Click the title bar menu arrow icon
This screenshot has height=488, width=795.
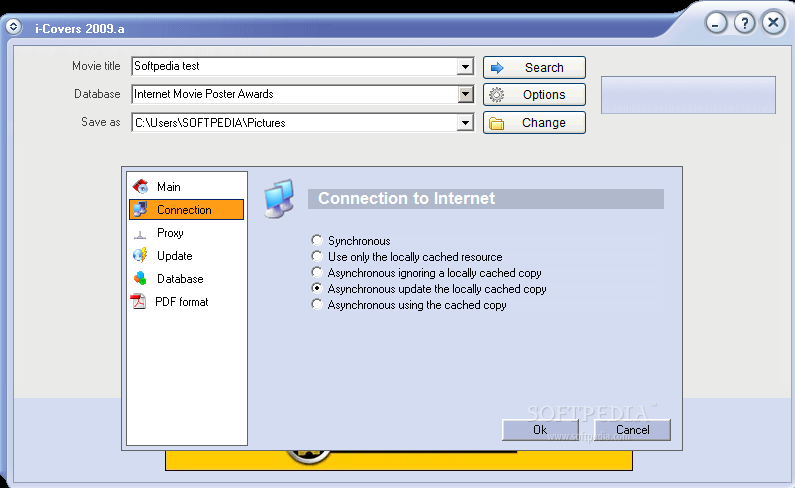(x=14, y=26)
